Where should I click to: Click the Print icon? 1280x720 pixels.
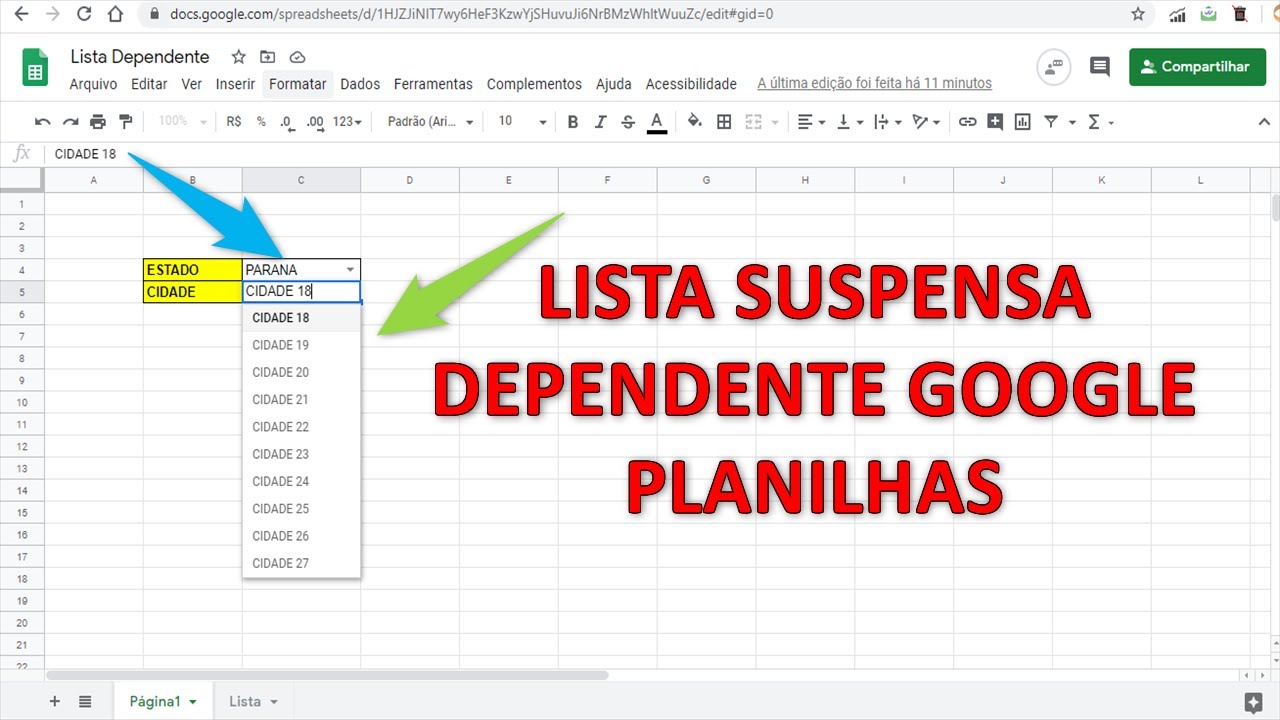point(98,122)
